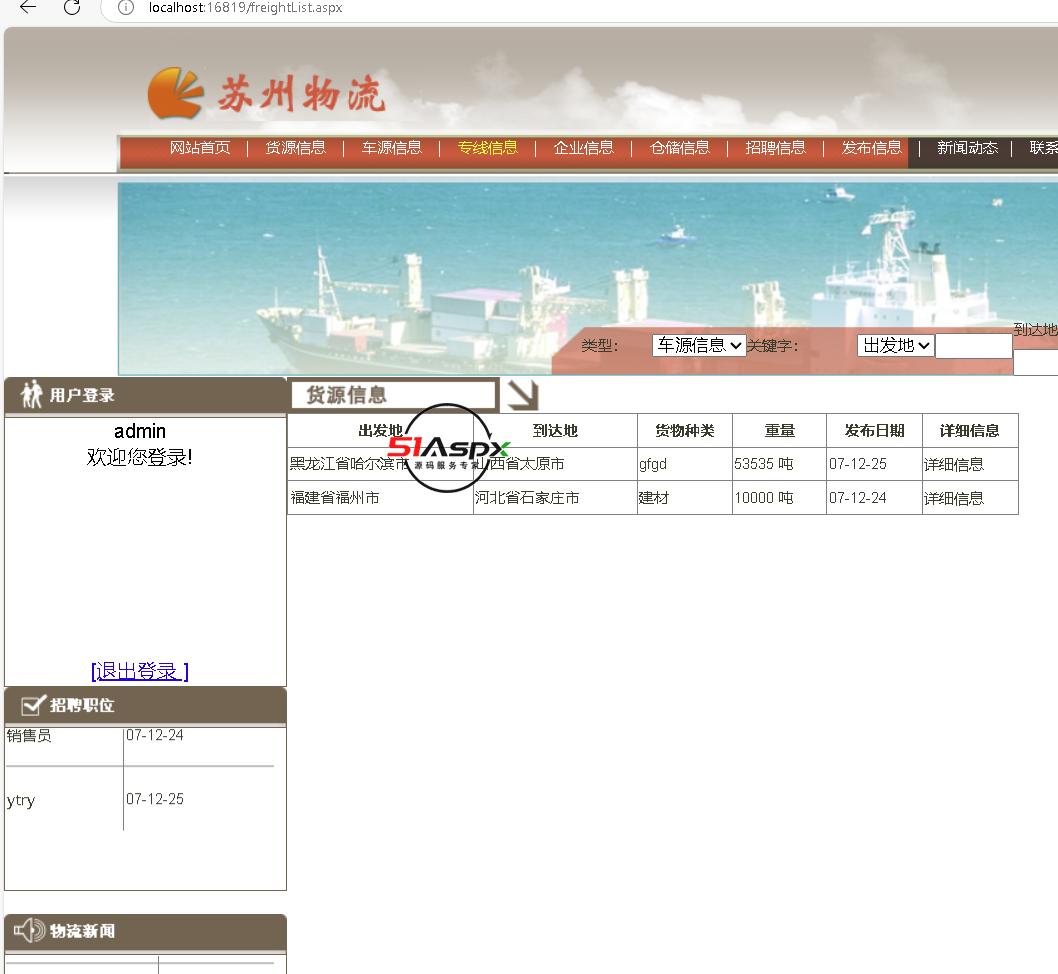The image size is (1058, 974).
Task: Open 详细信息 for the 福建省福州市 row
Action: point(953,498)
